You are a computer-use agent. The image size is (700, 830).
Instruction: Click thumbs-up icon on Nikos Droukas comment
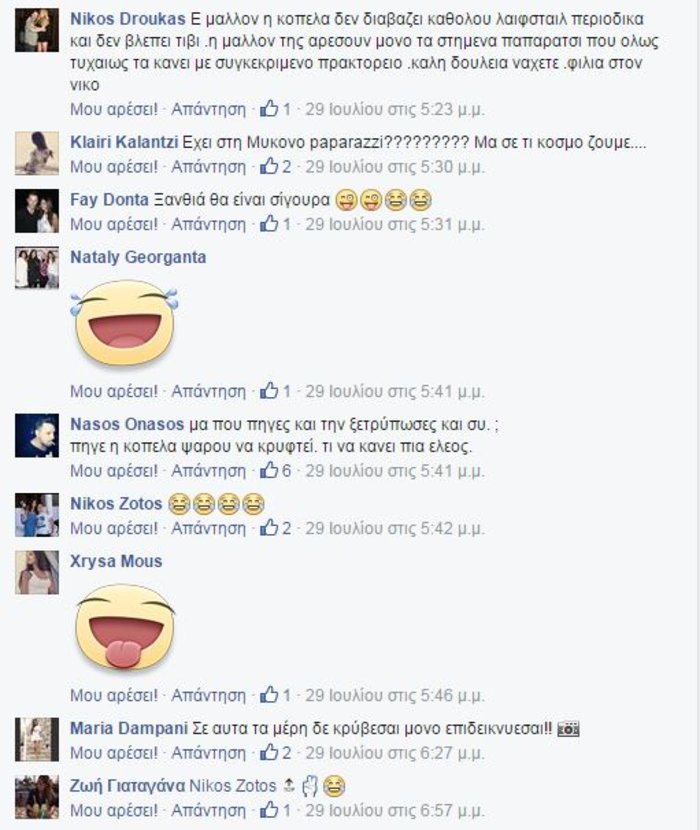pos(269,109)
